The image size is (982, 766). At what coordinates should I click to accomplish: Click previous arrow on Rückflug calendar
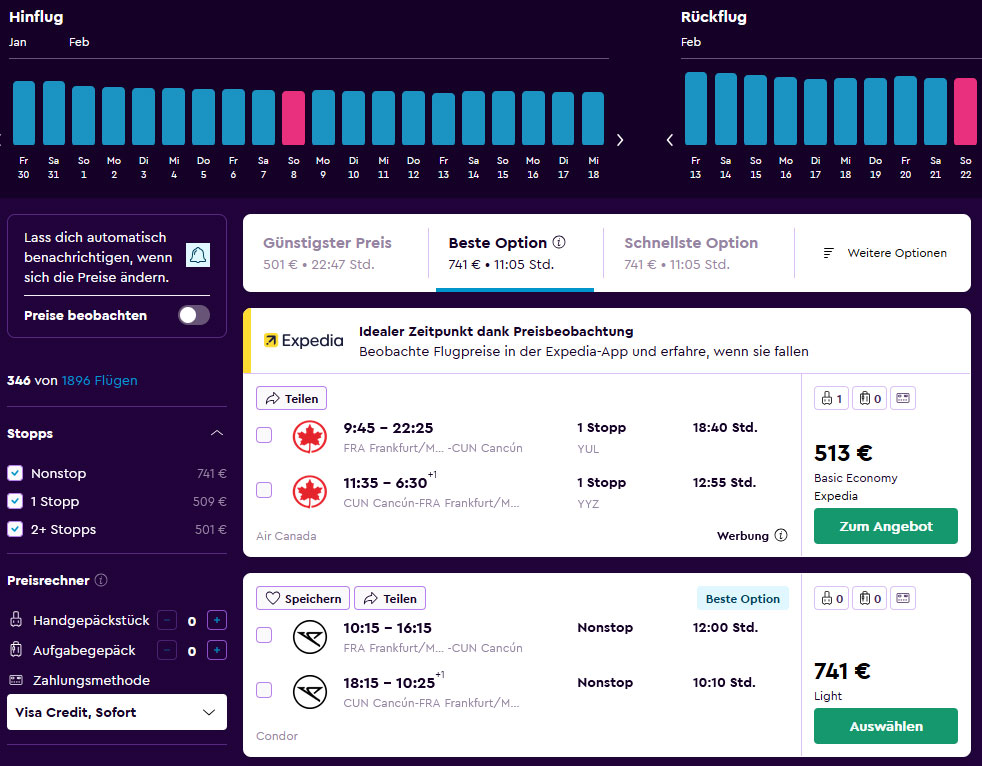point(670,140)
